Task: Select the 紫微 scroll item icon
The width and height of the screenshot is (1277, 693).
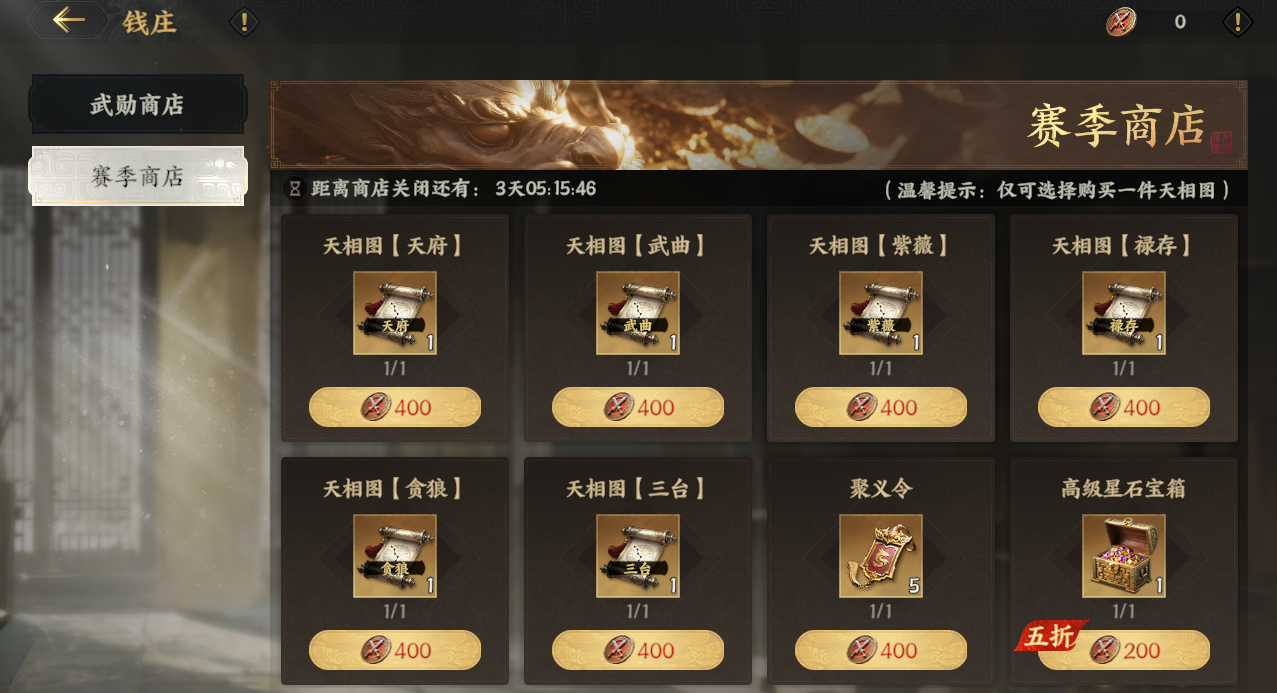Action: coord(881,313)
